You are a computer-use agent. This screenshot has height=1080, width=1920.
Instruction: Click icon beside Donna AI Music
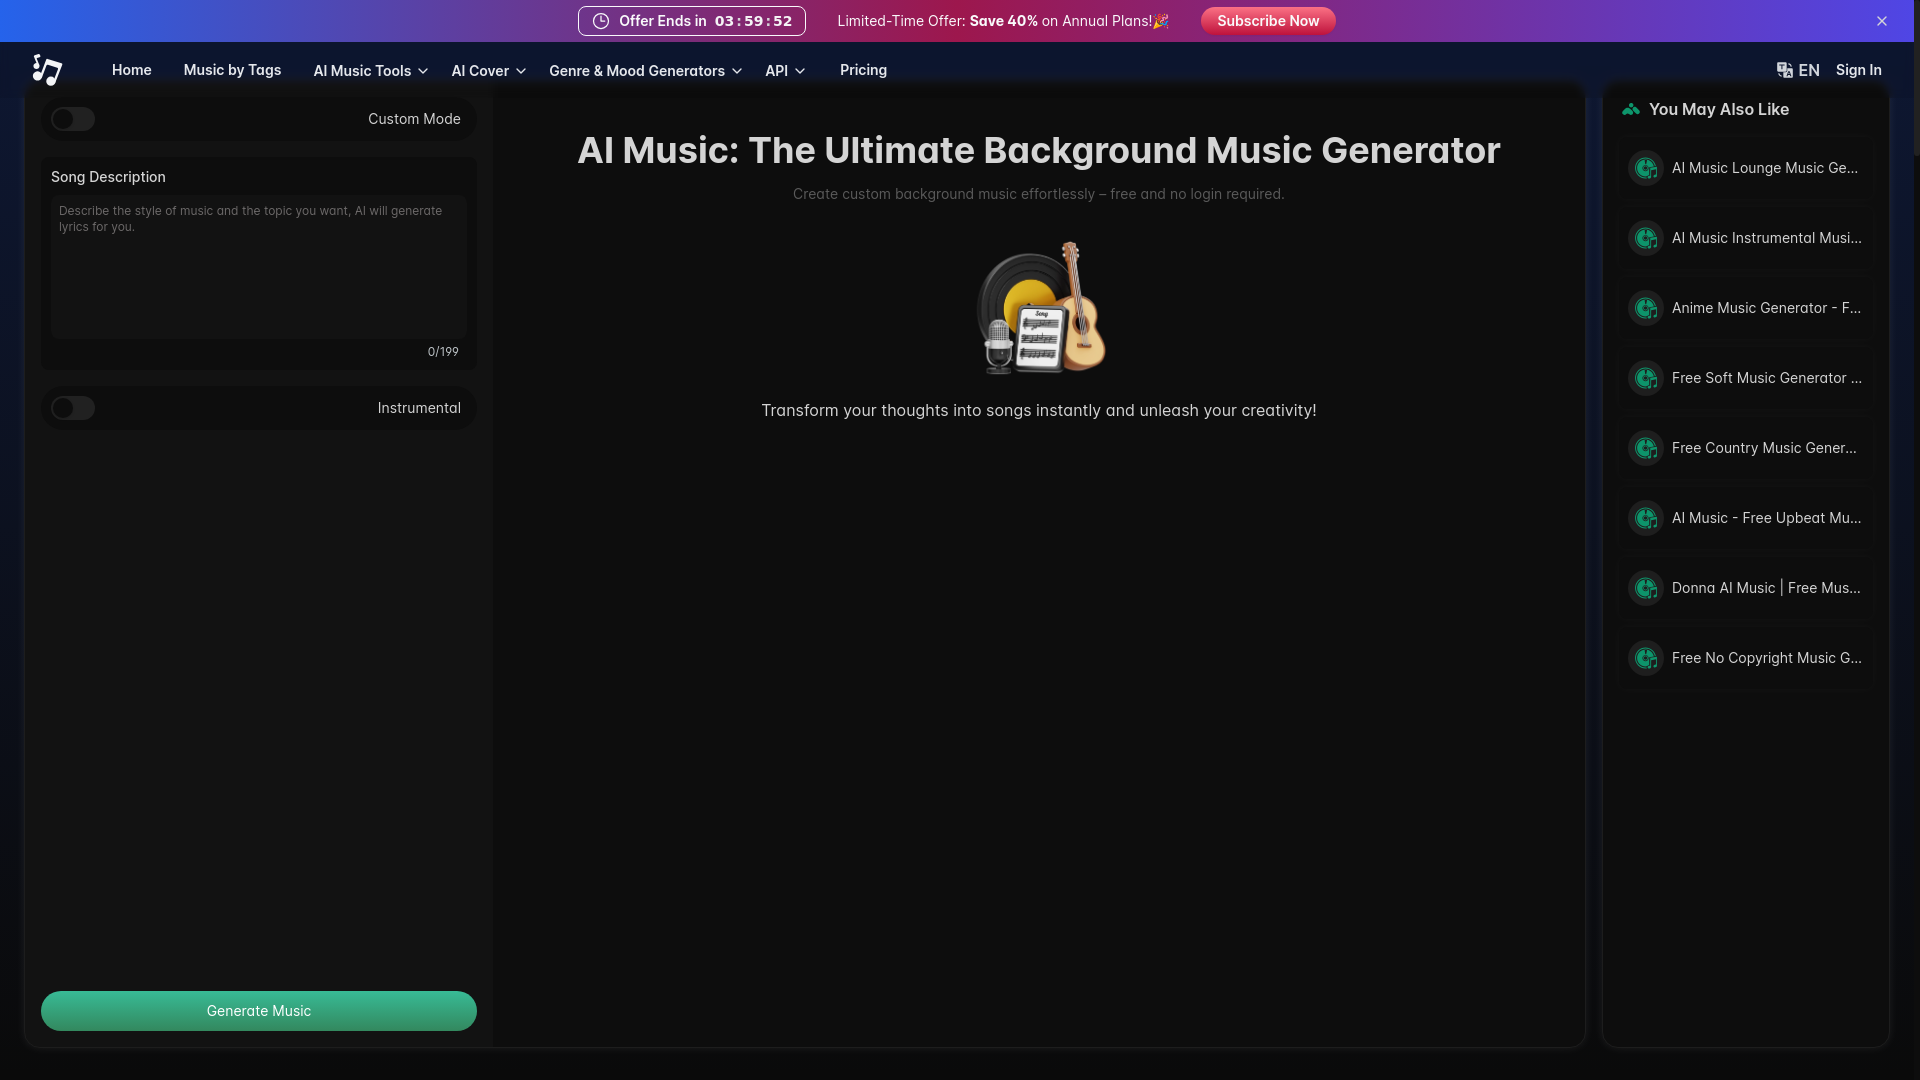[1645, 588]
